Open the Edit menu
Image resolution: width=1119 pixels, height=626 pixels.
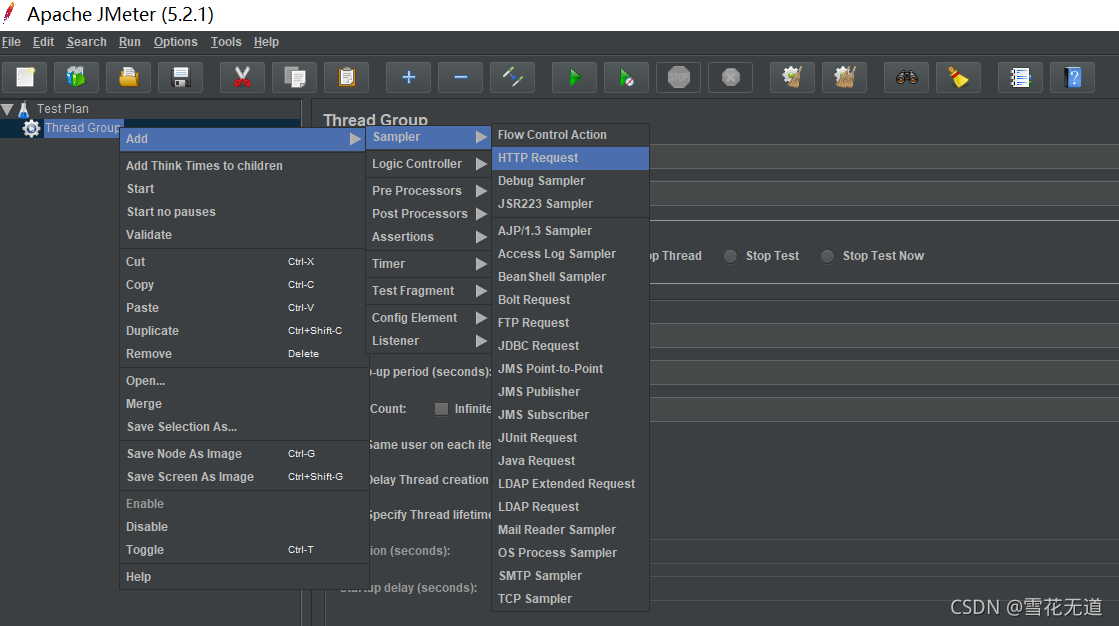pyautogui.click(x=44, y=42)
